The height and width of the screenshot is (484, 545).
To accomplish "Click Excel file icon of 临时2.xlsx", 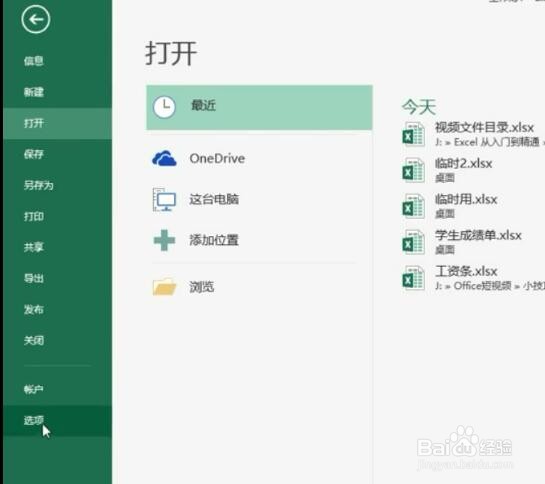I will click(x=413, y=170).
